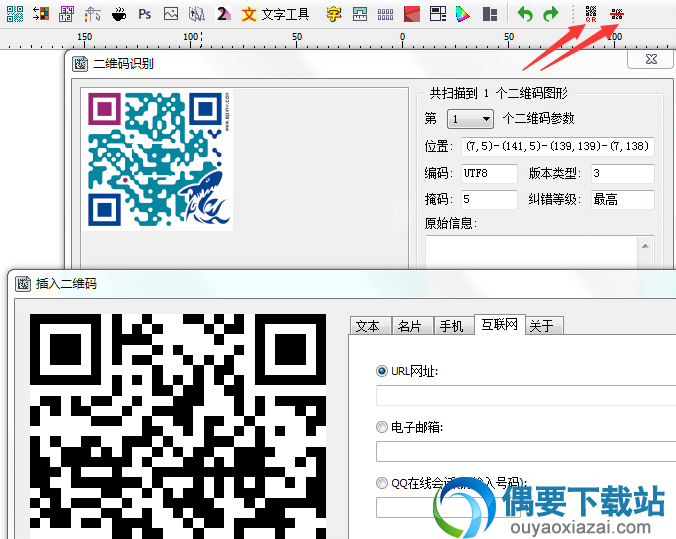
Task: Click the green redo arrow
Action: click(x=551, y=14)
